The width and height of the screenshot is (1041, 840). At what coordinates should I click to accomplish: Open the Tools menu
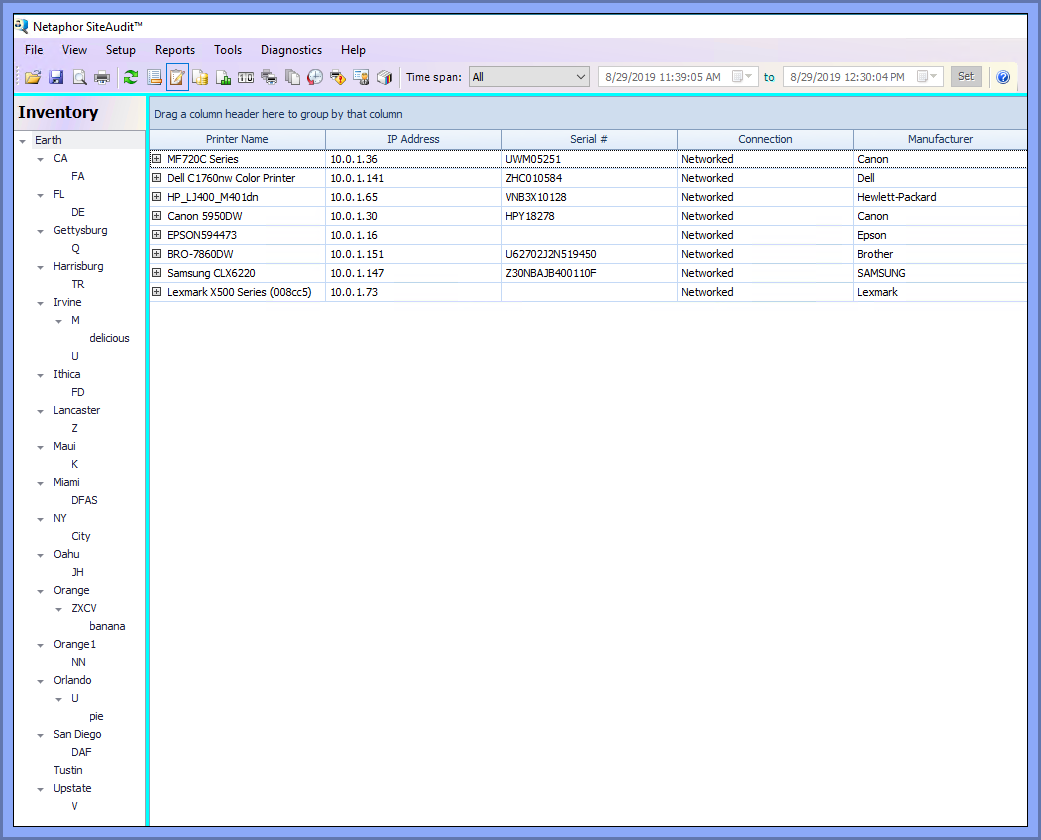[x=228, y=50]
